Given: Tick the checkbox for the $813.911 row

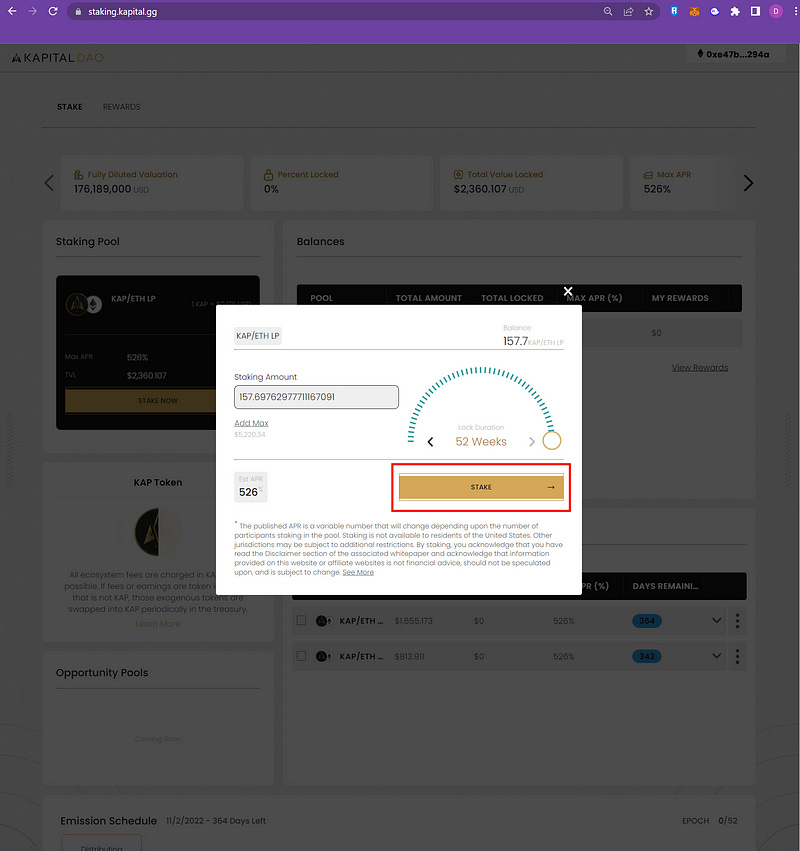Looking at the screenshot, I should [x=302, y=656].
